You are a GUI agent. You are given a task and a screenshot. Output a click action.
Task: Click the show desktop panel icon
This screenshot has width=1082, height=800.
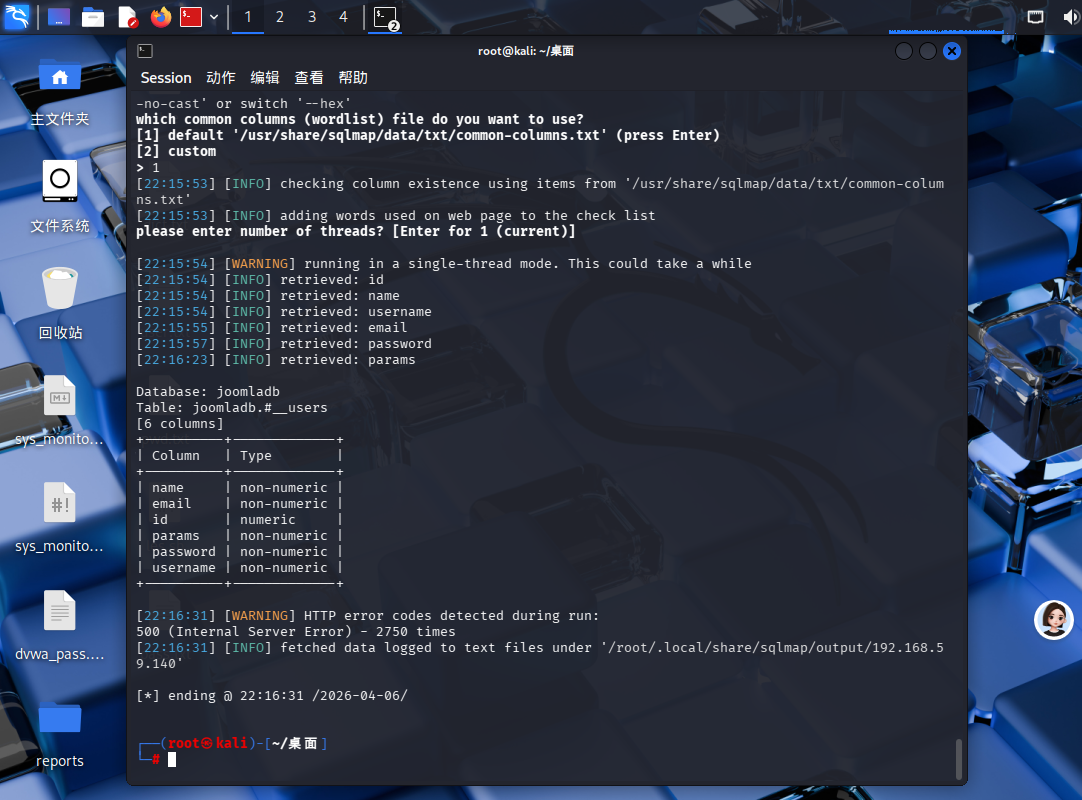59,17
